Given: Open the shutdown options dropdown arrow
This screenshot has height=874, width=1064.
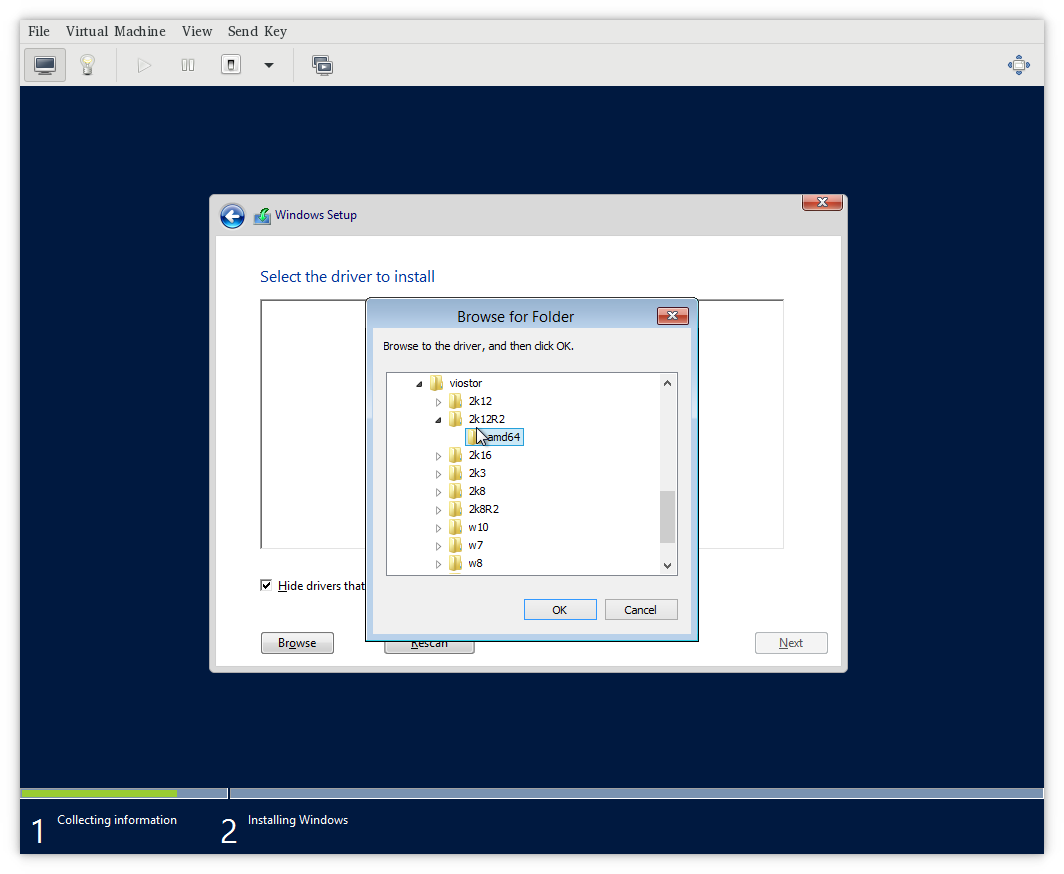Looking at the screenshot, I should tap(268, 65).
